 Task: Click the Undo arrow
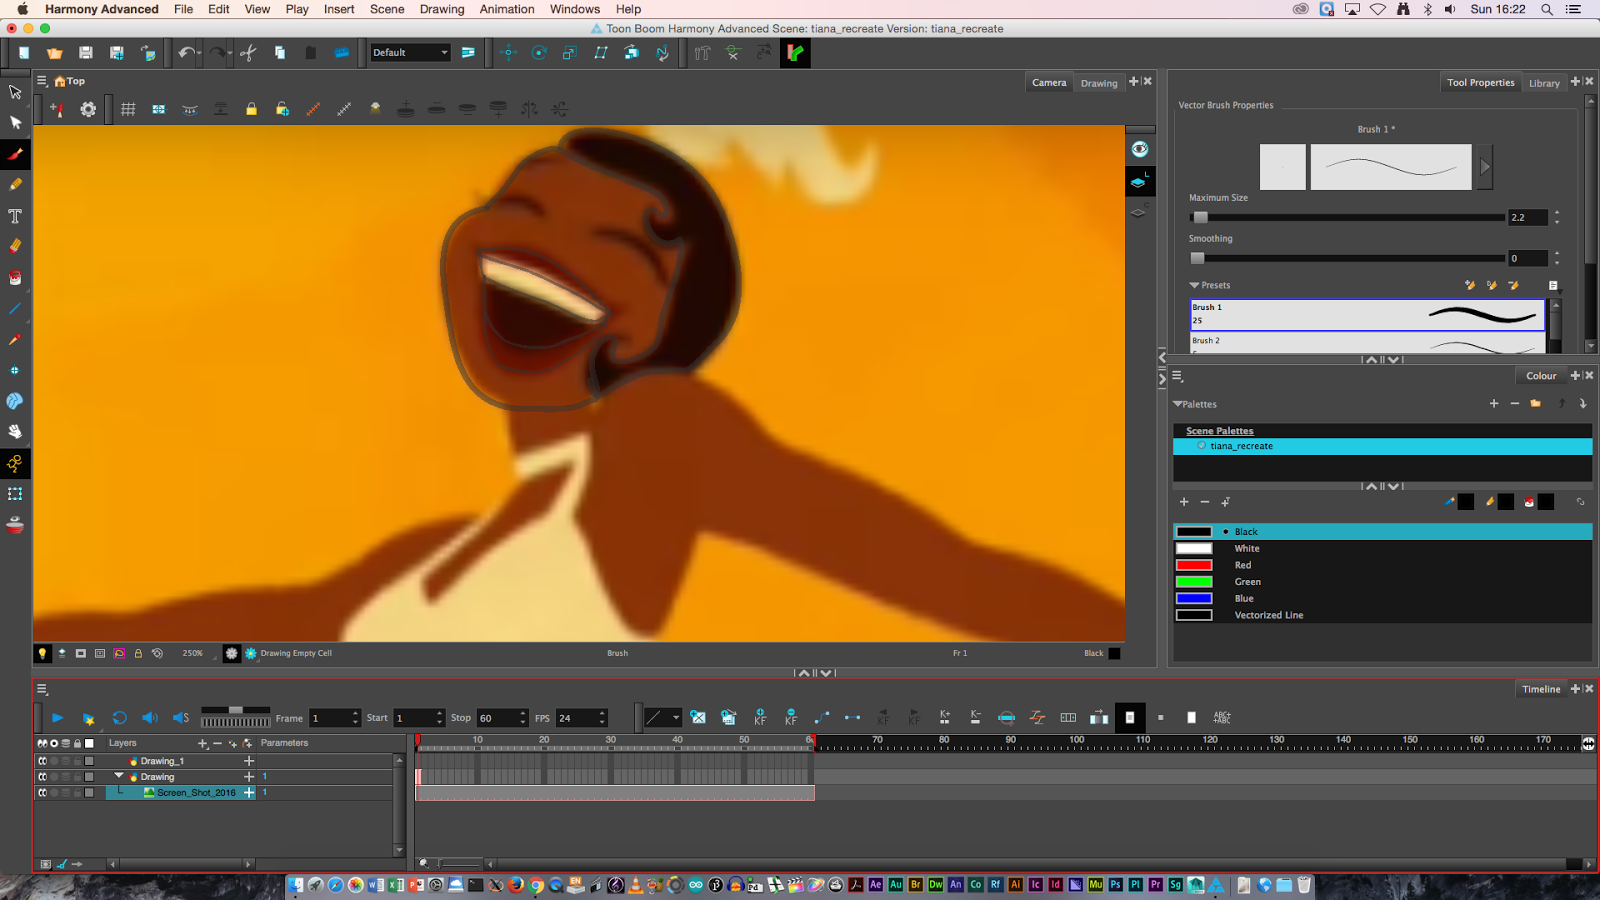[x=185, y=53]
